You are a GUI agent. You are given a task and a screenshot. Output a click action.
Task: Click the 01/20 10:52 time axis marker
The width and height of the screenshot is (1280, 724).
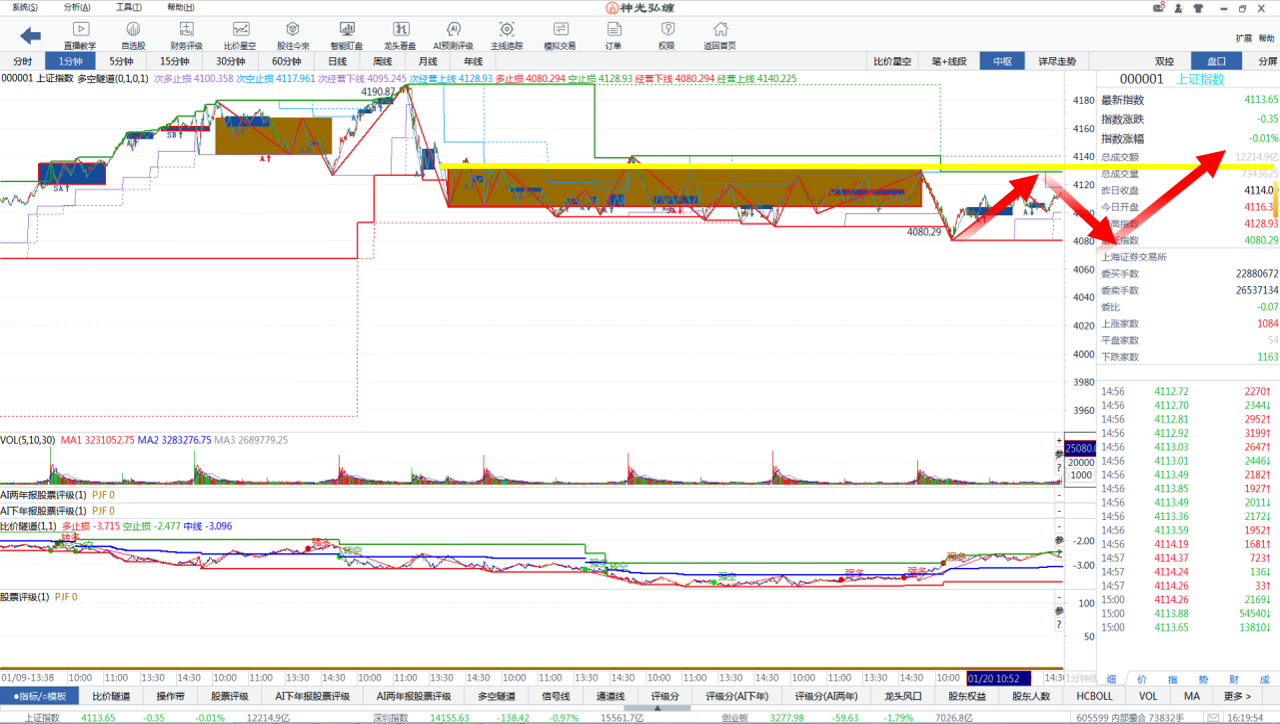click(996, 678)
